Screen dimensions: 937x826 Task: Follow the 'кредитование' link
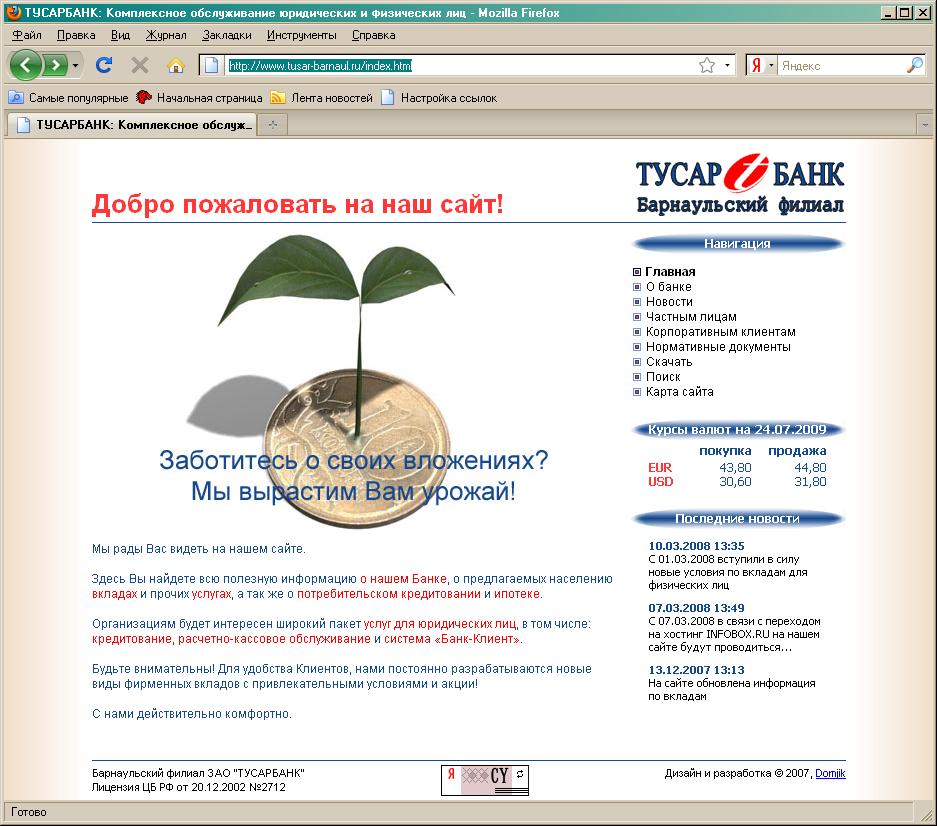coord(131,639)
